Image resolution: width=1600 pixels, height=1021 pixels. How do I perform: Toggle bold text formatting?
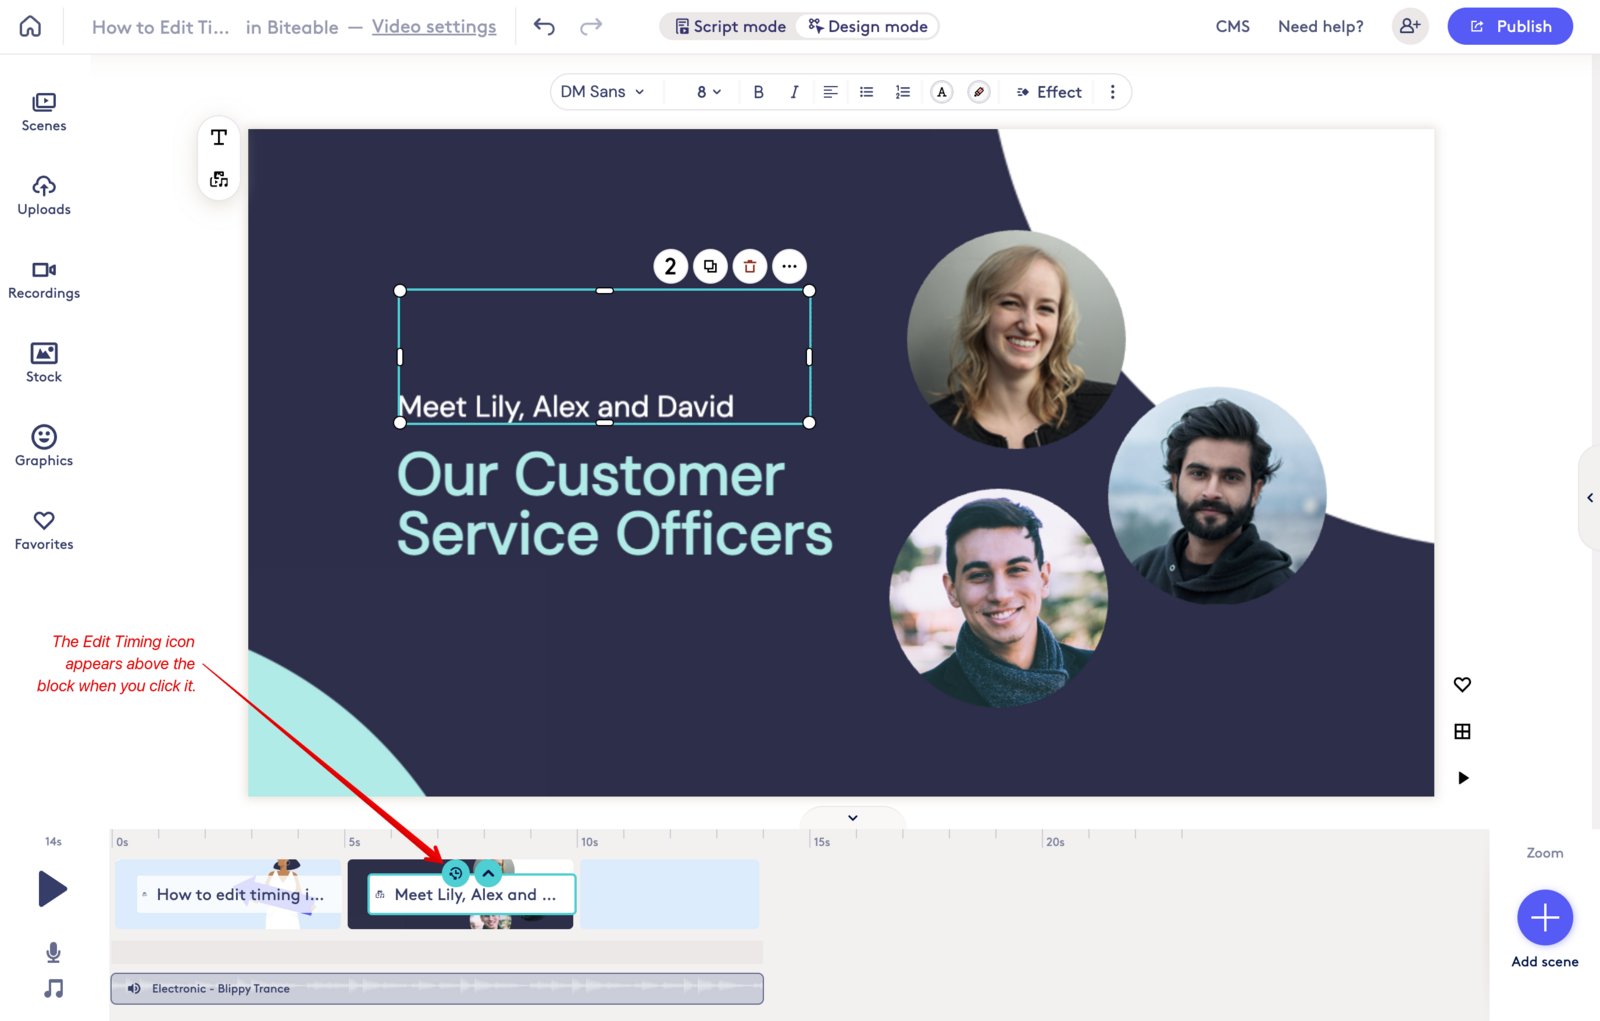758,92
